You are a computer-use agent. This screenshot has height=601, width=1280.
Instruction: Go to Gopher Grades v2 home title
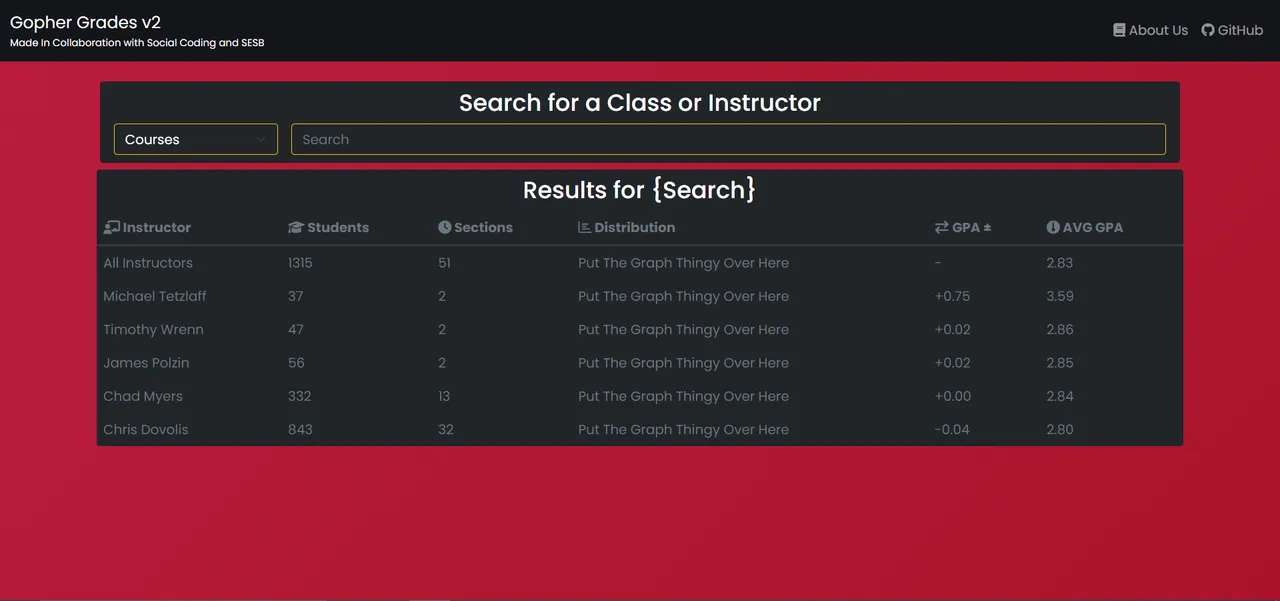85,22
